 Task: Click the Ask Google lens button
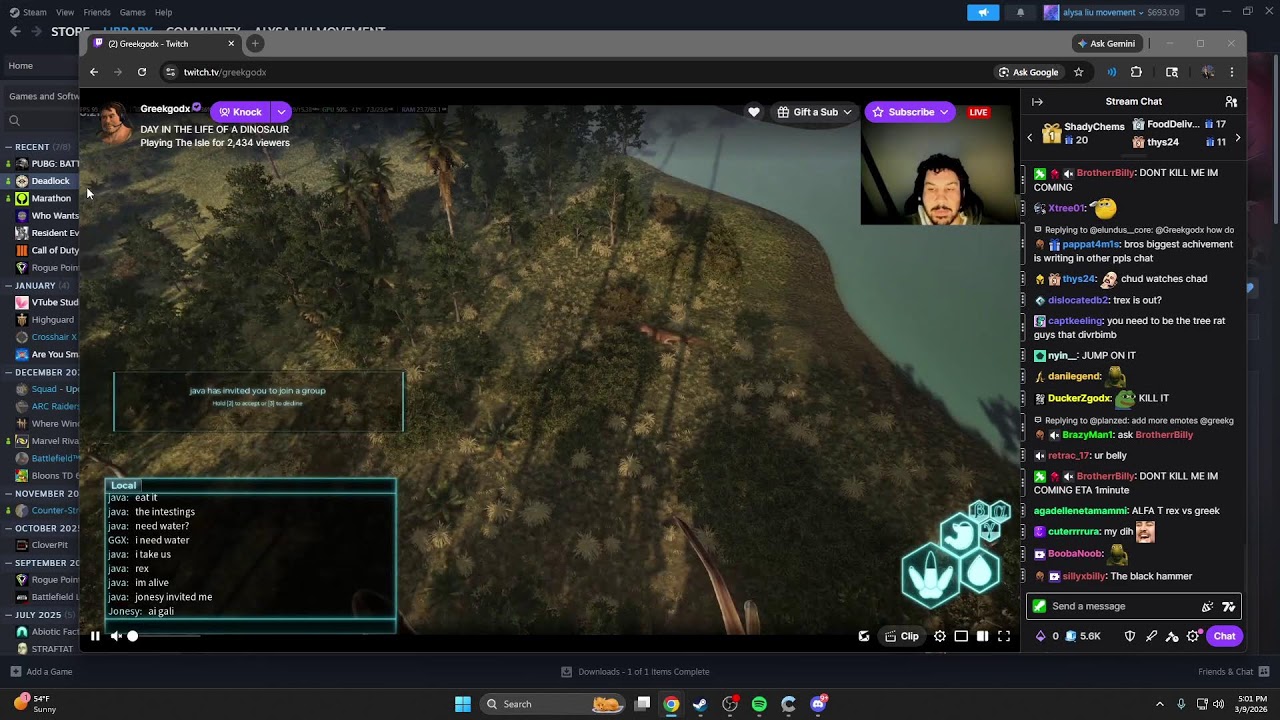coord(1028,72)
